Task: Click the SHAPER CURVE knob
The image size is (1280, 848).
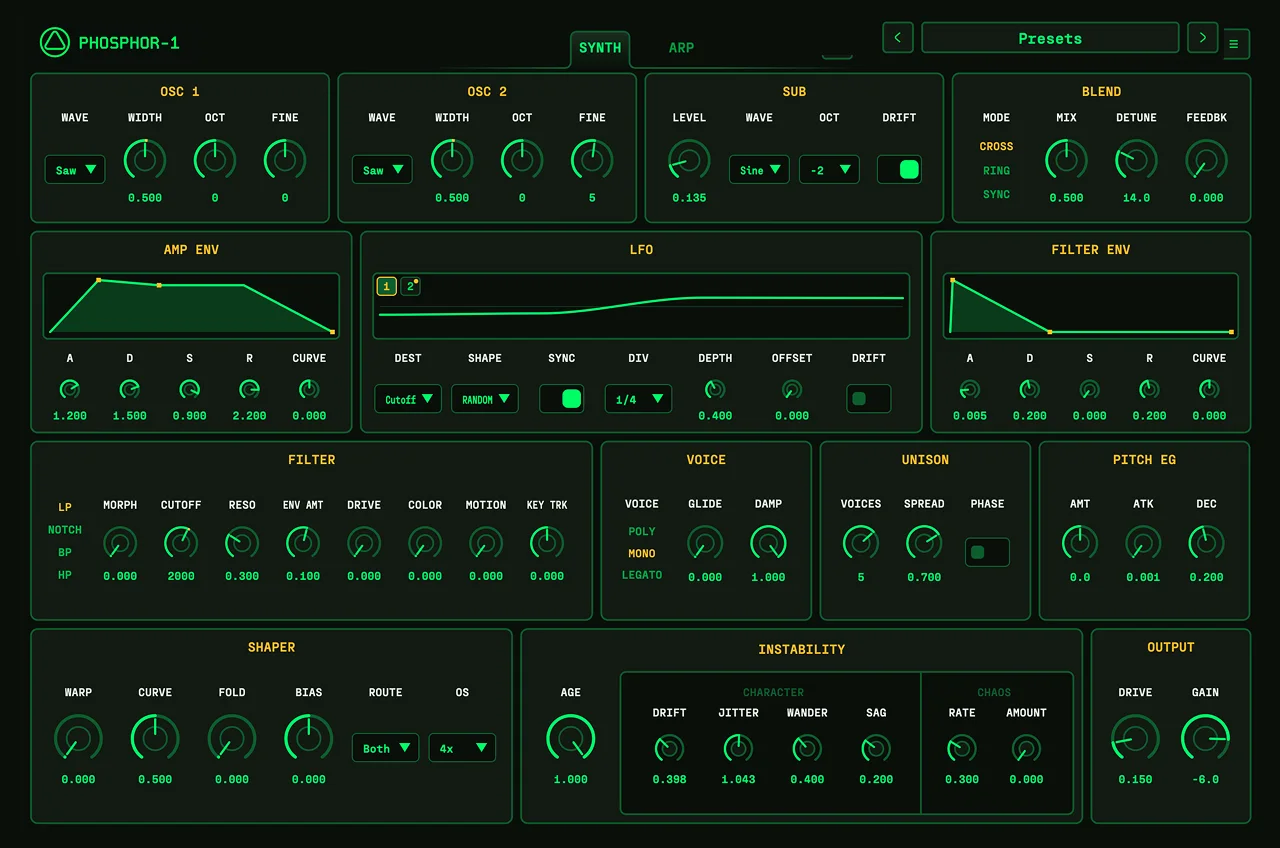Action: pyautogui.click(x=155, y=738)
